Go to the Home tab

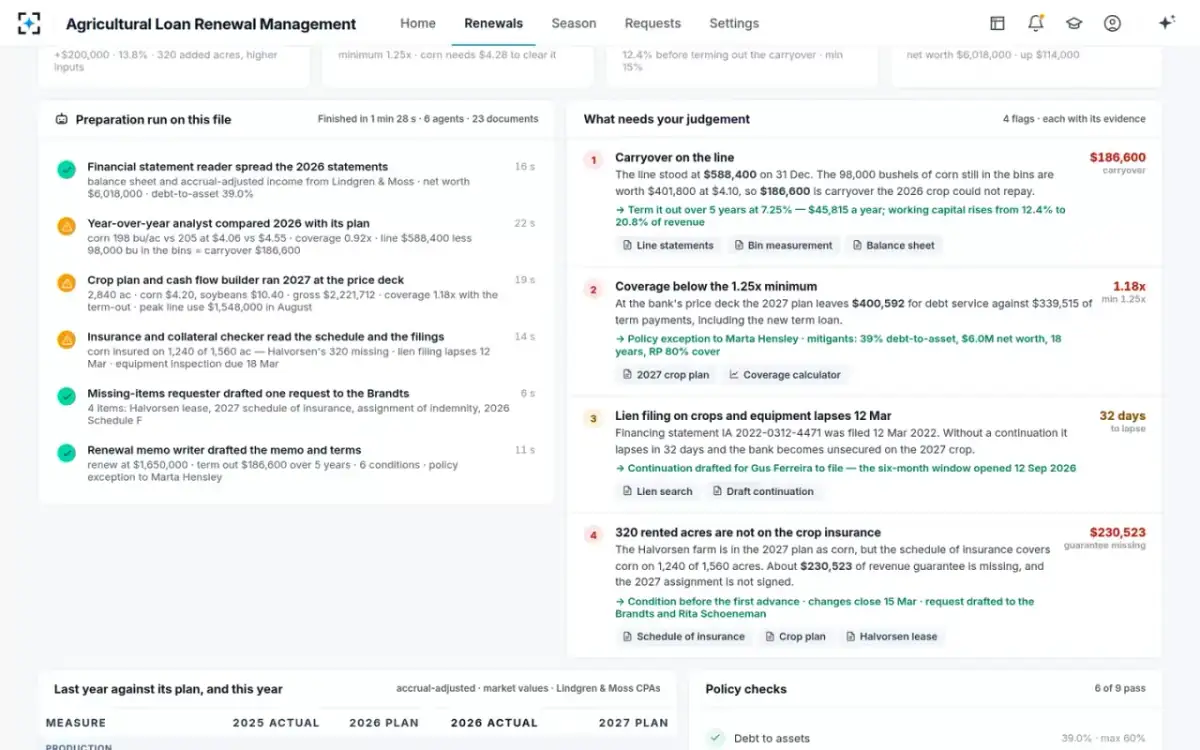tap(418, 23)
